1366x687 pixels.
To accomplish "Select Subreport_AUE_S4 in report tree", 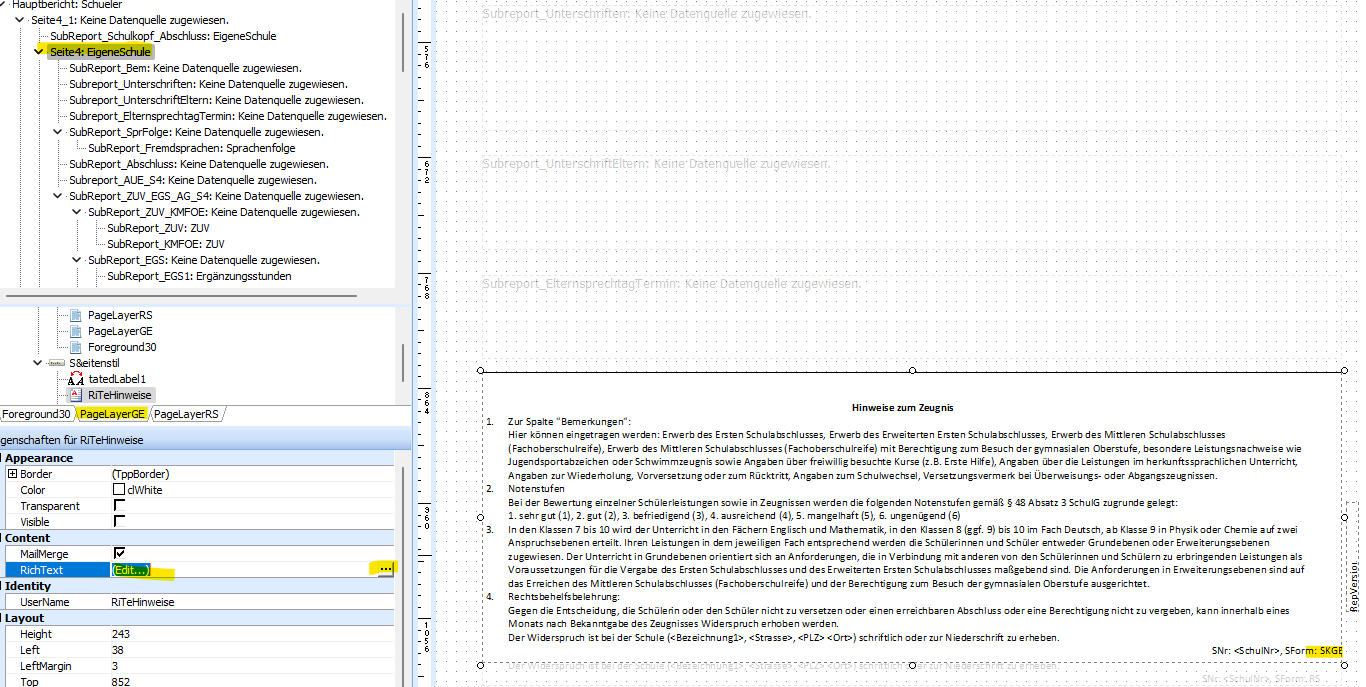I will (x=193, y=180).
